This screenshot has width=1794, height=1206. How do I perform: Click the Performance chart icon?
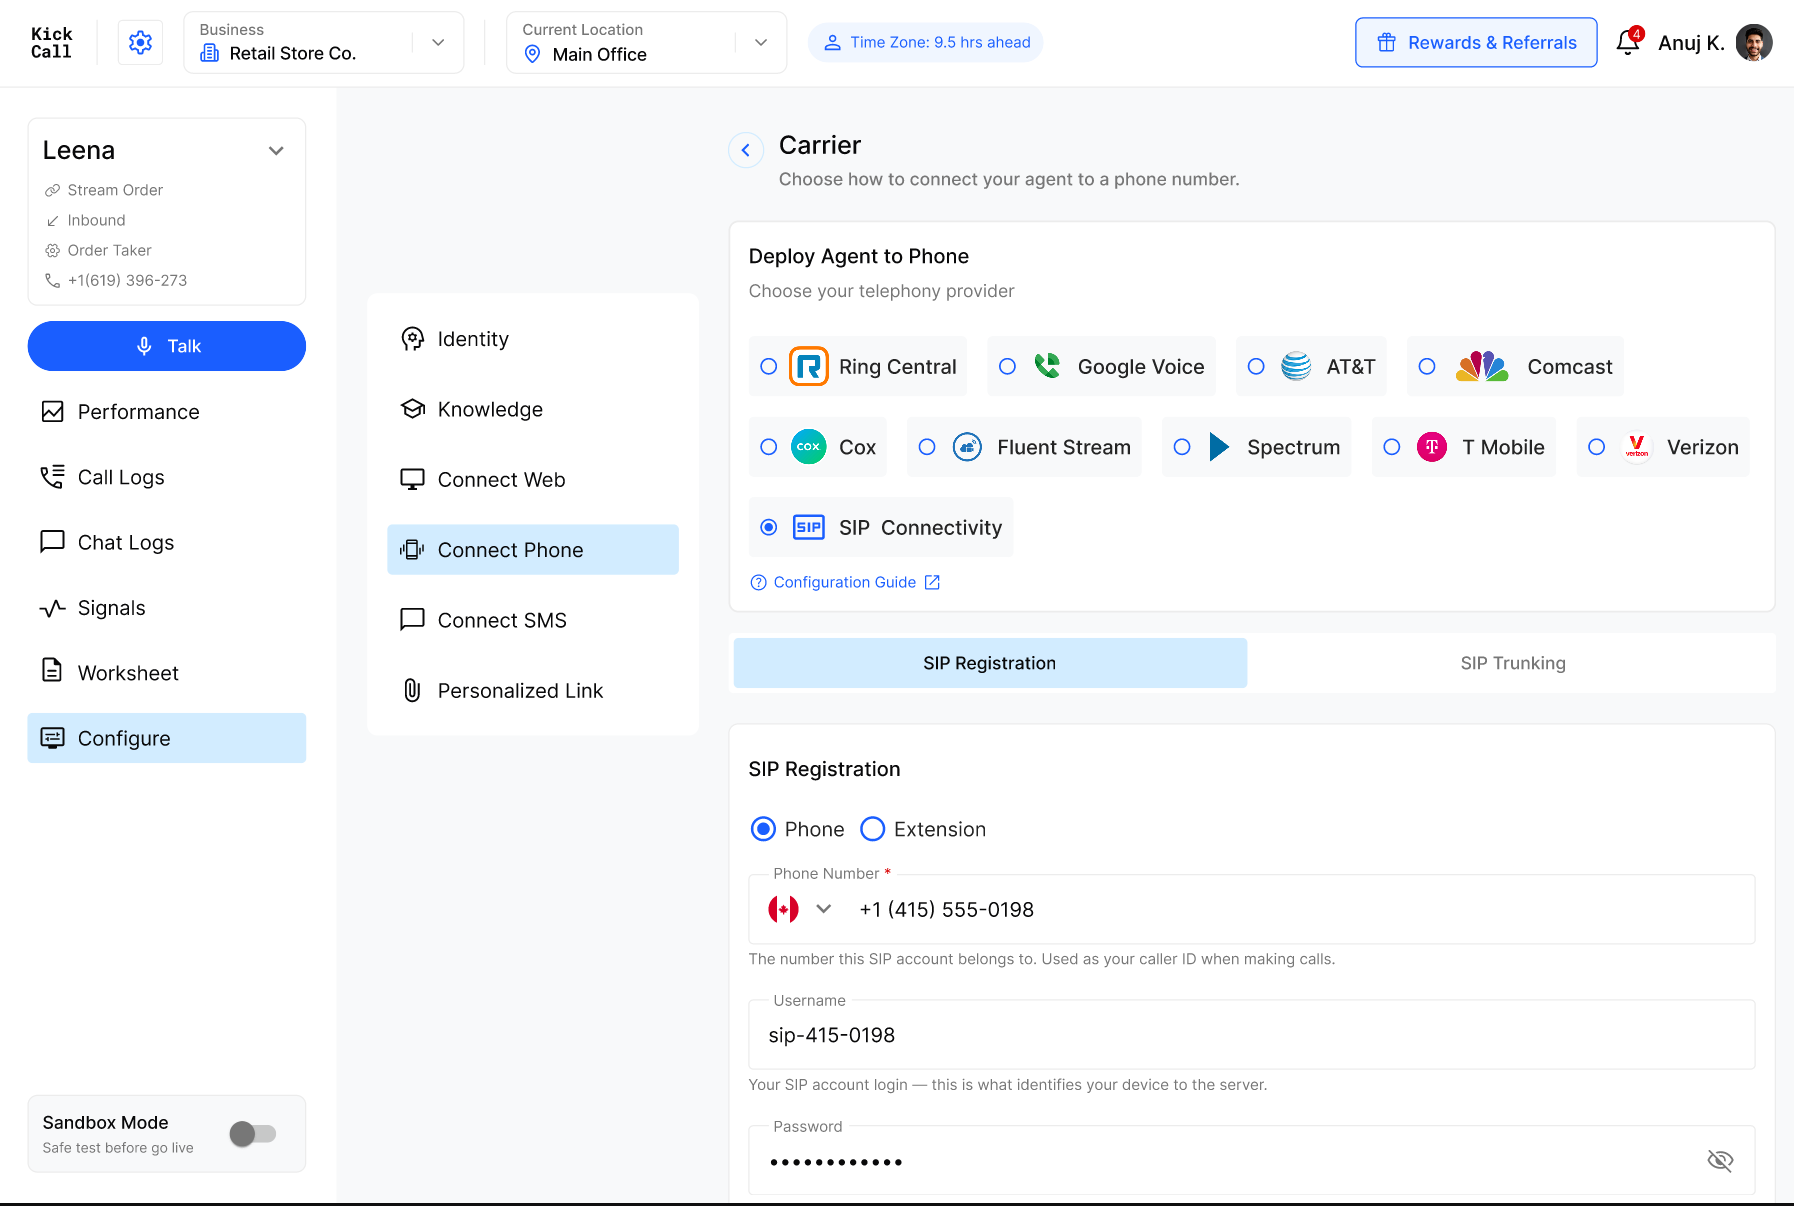click(x=52, y=411)
